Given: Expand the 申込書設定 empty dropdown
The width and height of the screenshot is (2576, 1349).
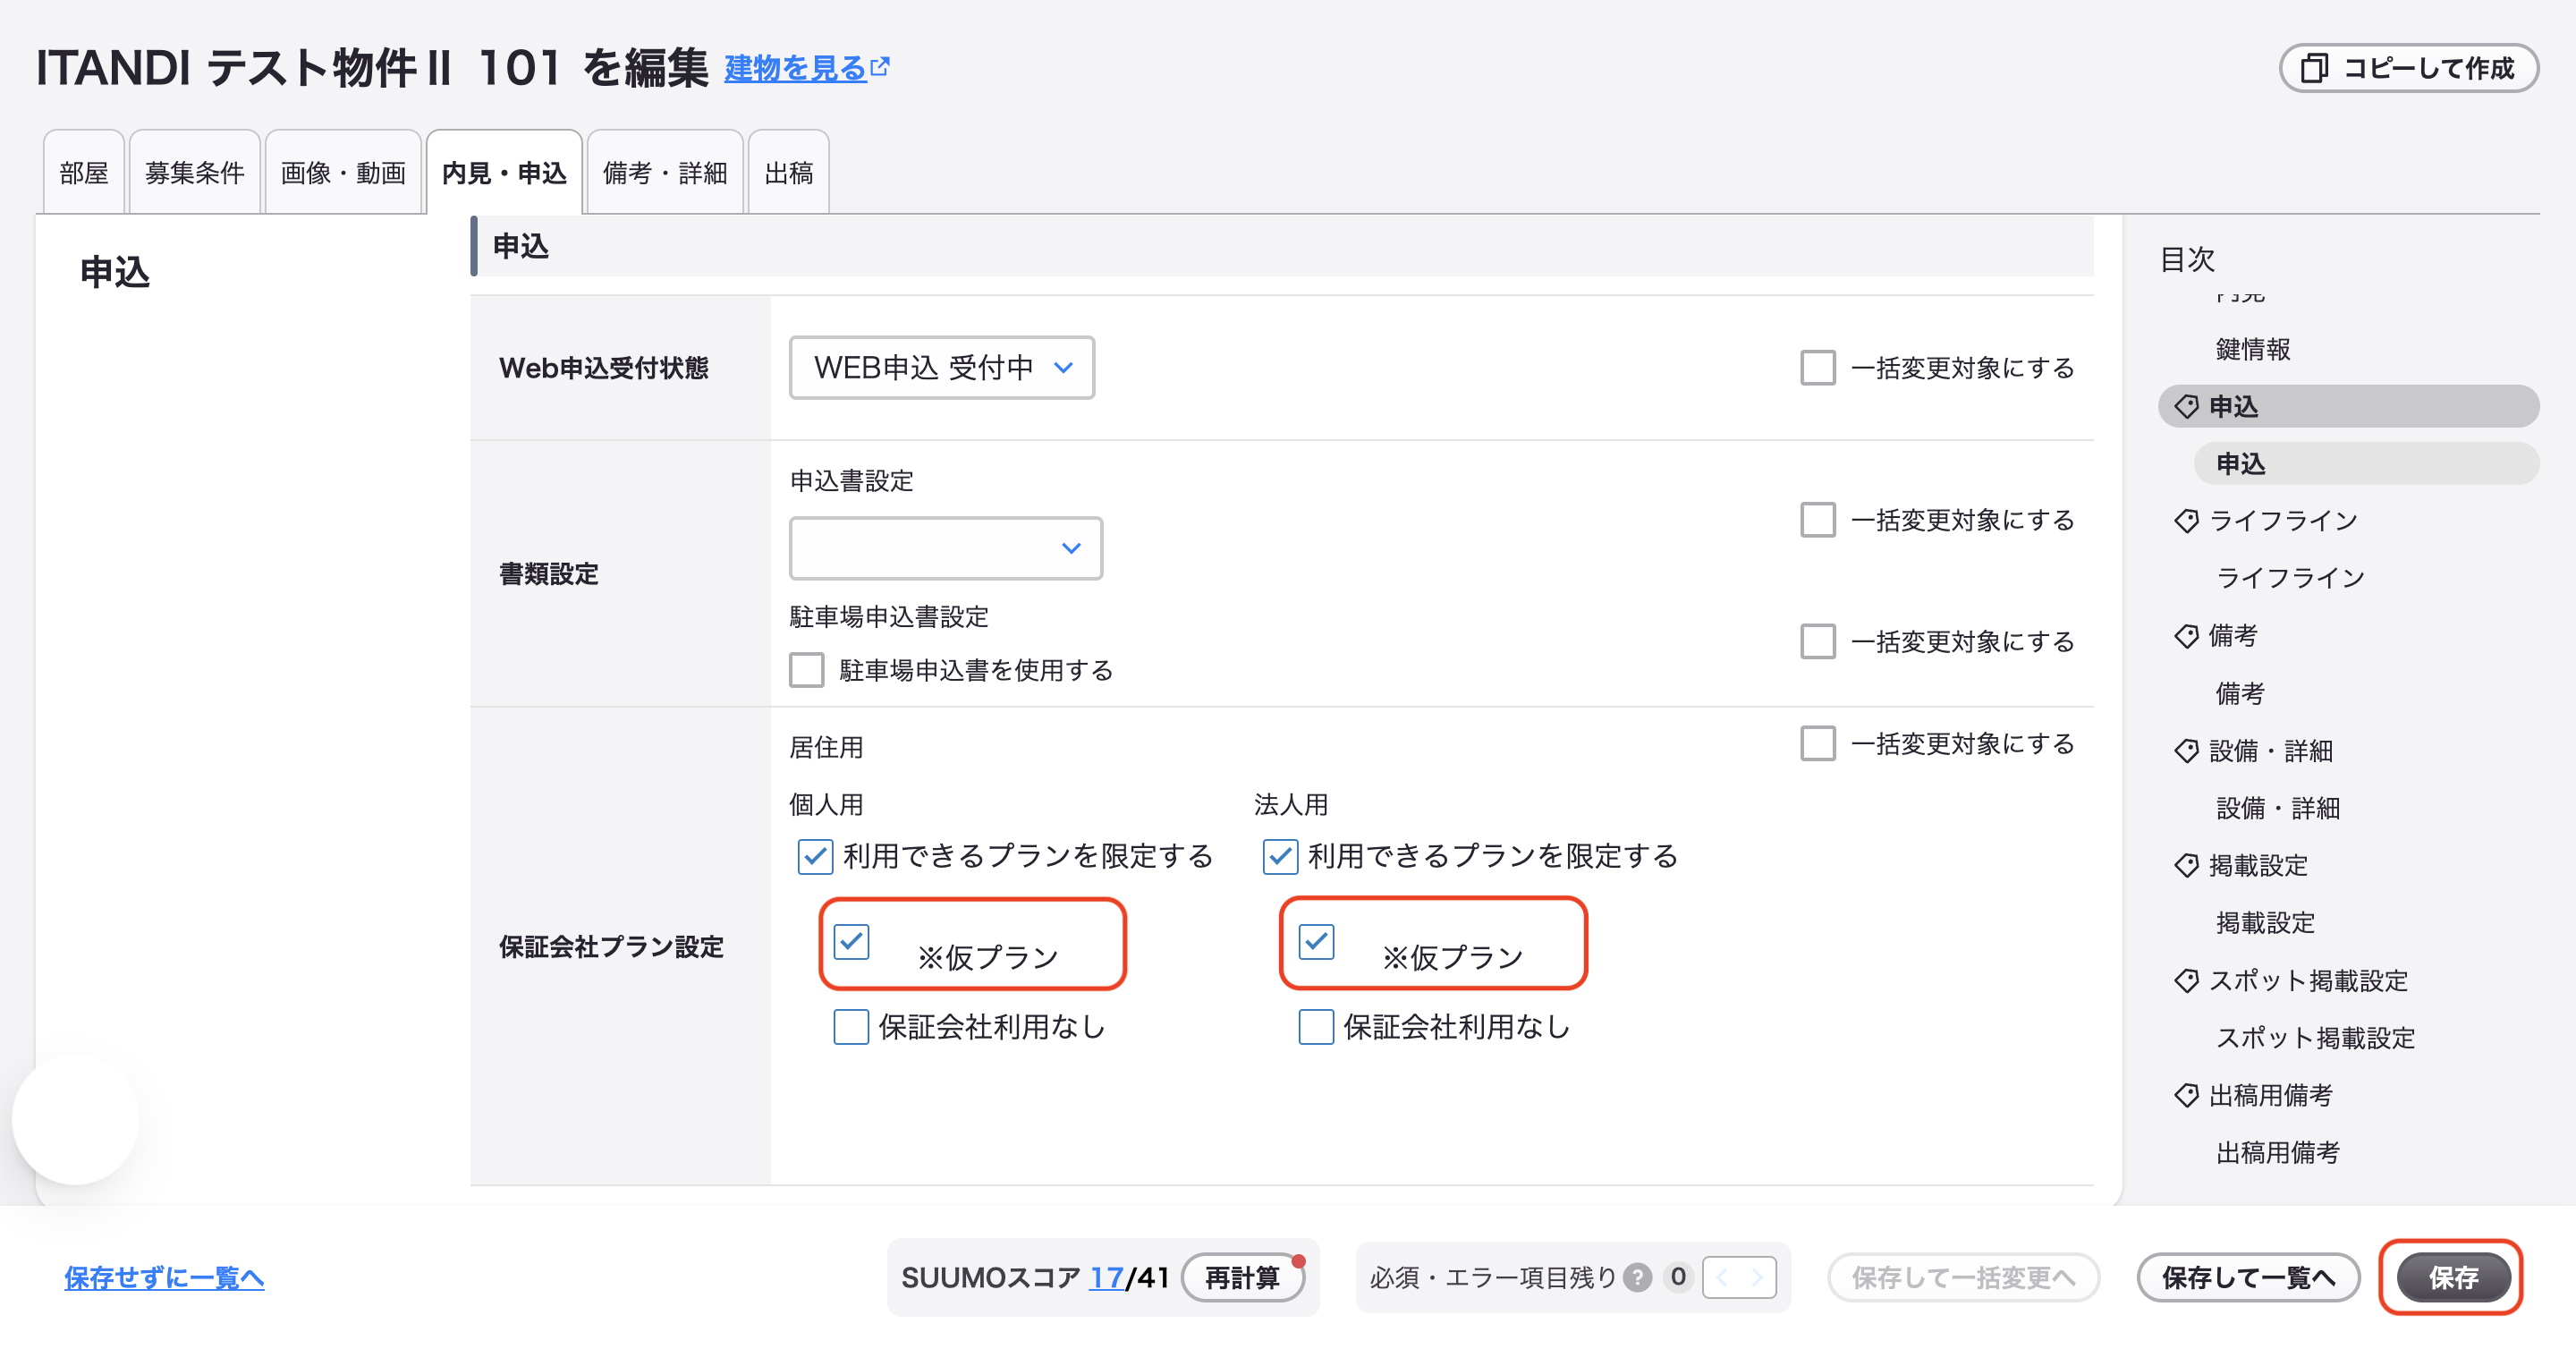Looking at the screenshot, I should point(946,548).
